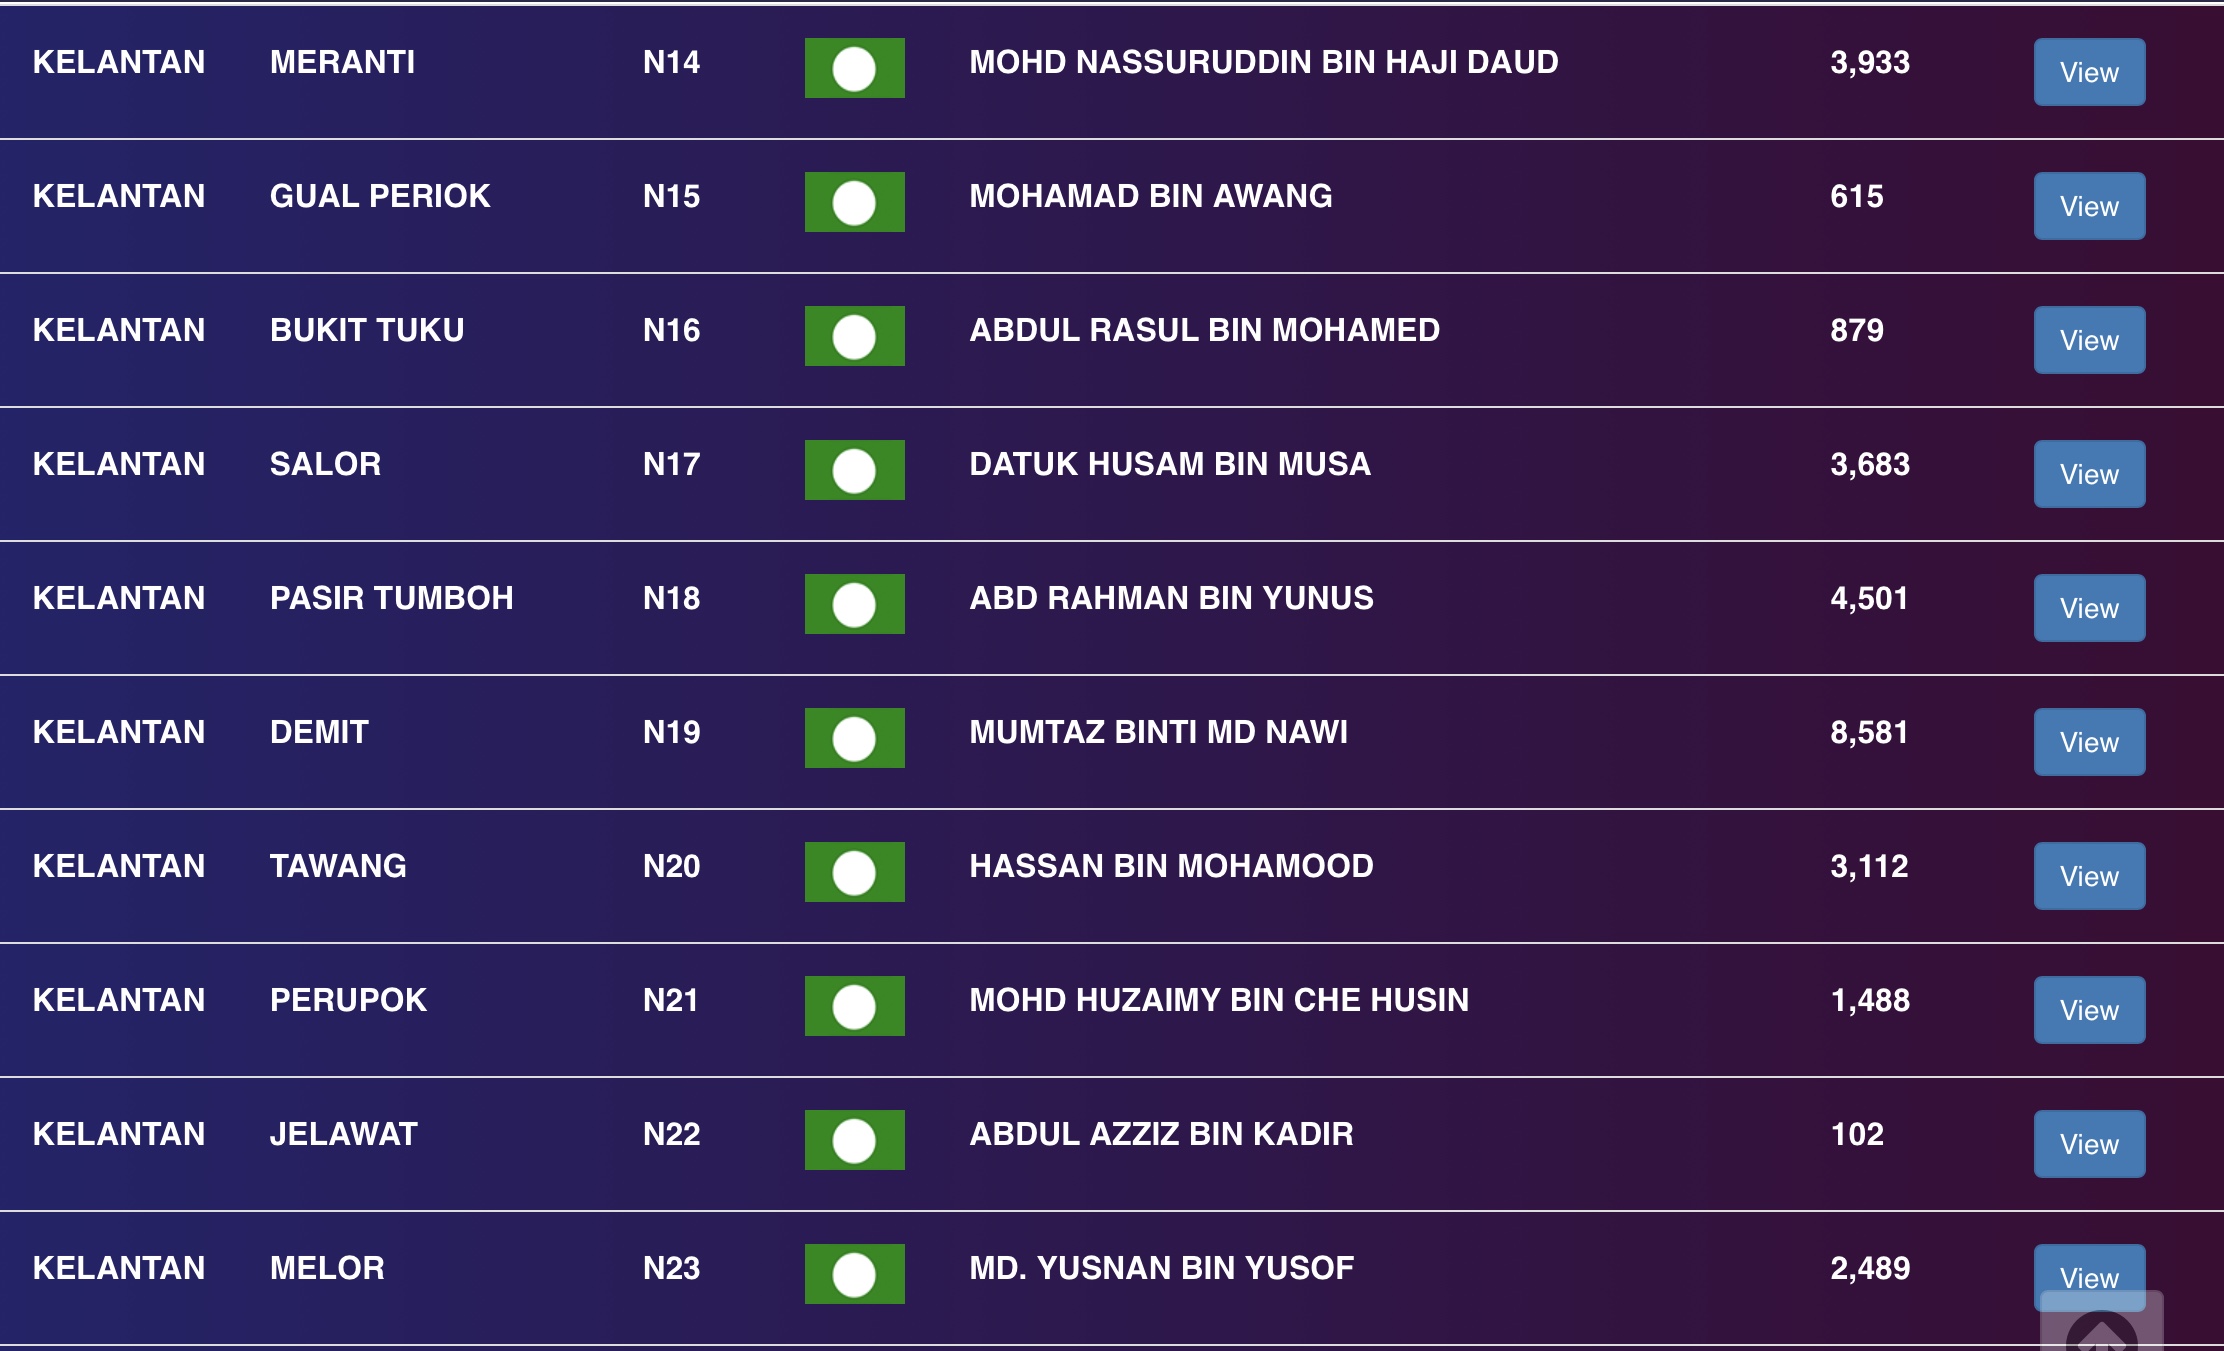View Bukit Tuku N16 details
2224x1351 pixels.
click(x=2089, y=340)
